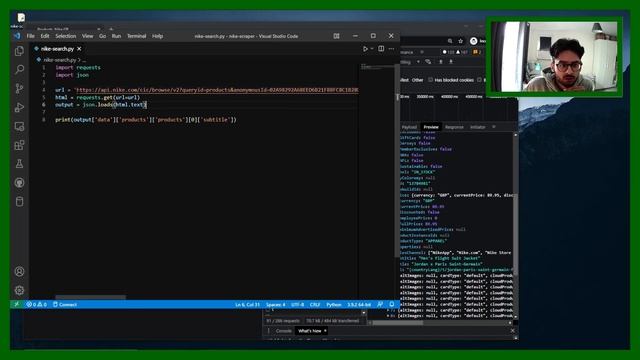Switch to Payload tab in DevTools
Viewport: 640px width, 360px height.
(409, 127)
